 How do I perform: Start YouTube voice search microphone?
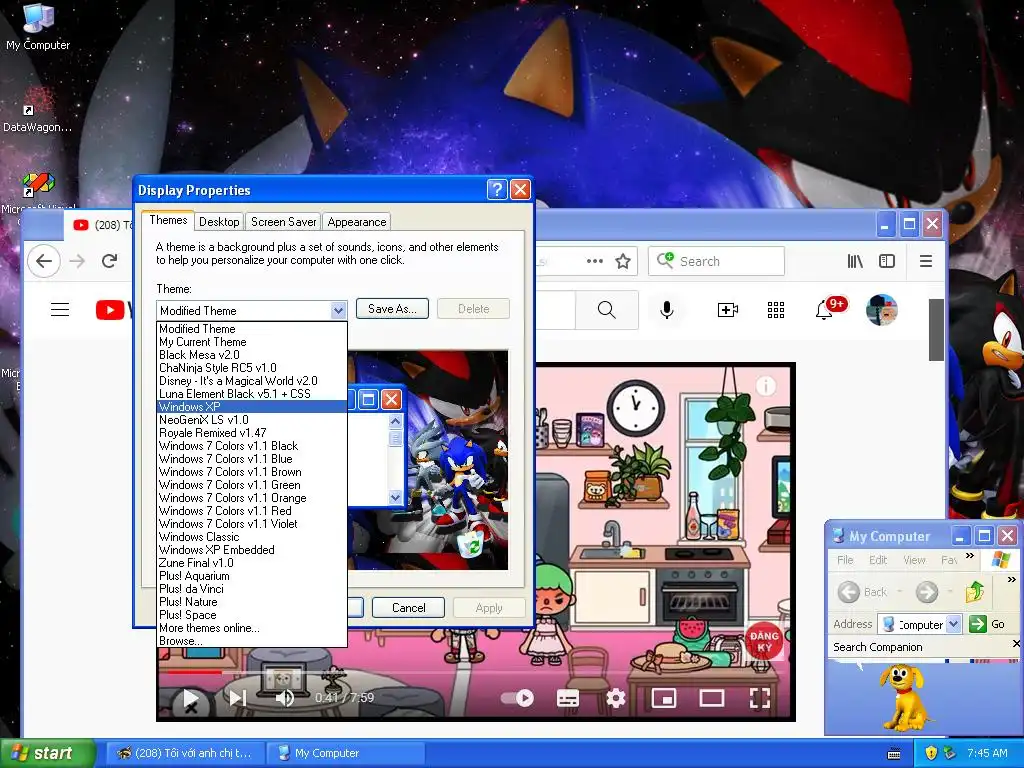[667, 310]
